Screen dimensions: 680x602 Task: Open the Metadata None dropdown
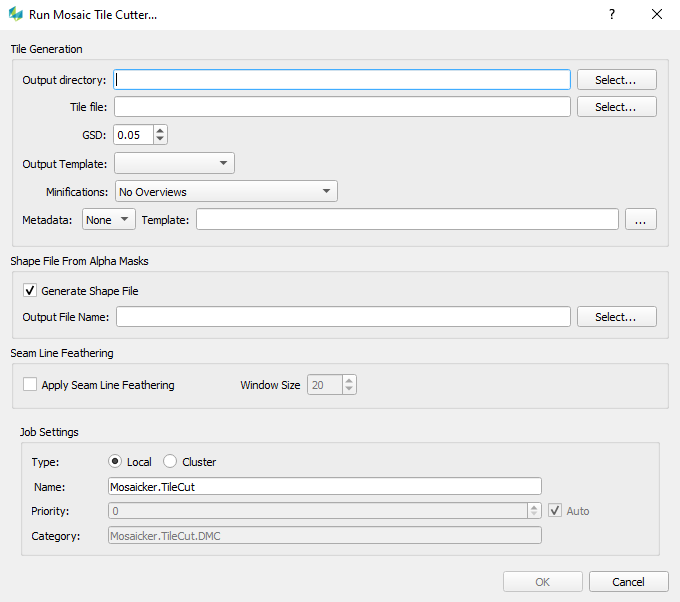point(109,220)
